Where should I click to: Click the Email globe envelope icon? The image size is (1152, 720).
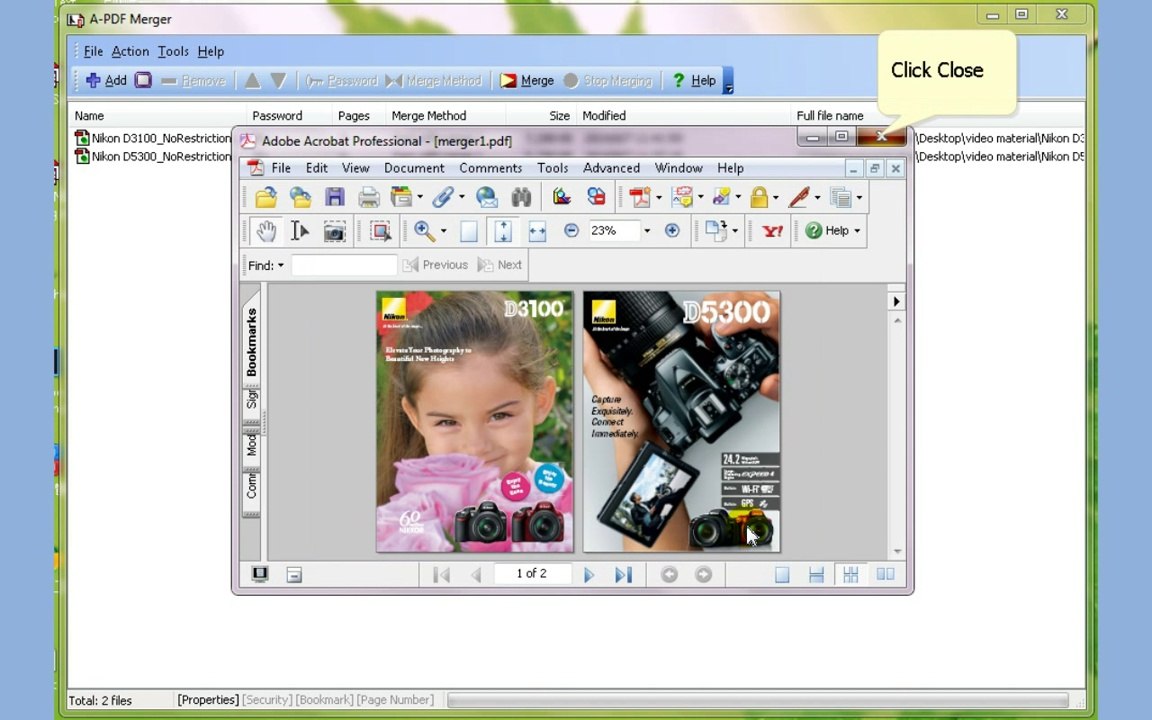[x=486, y=197]
